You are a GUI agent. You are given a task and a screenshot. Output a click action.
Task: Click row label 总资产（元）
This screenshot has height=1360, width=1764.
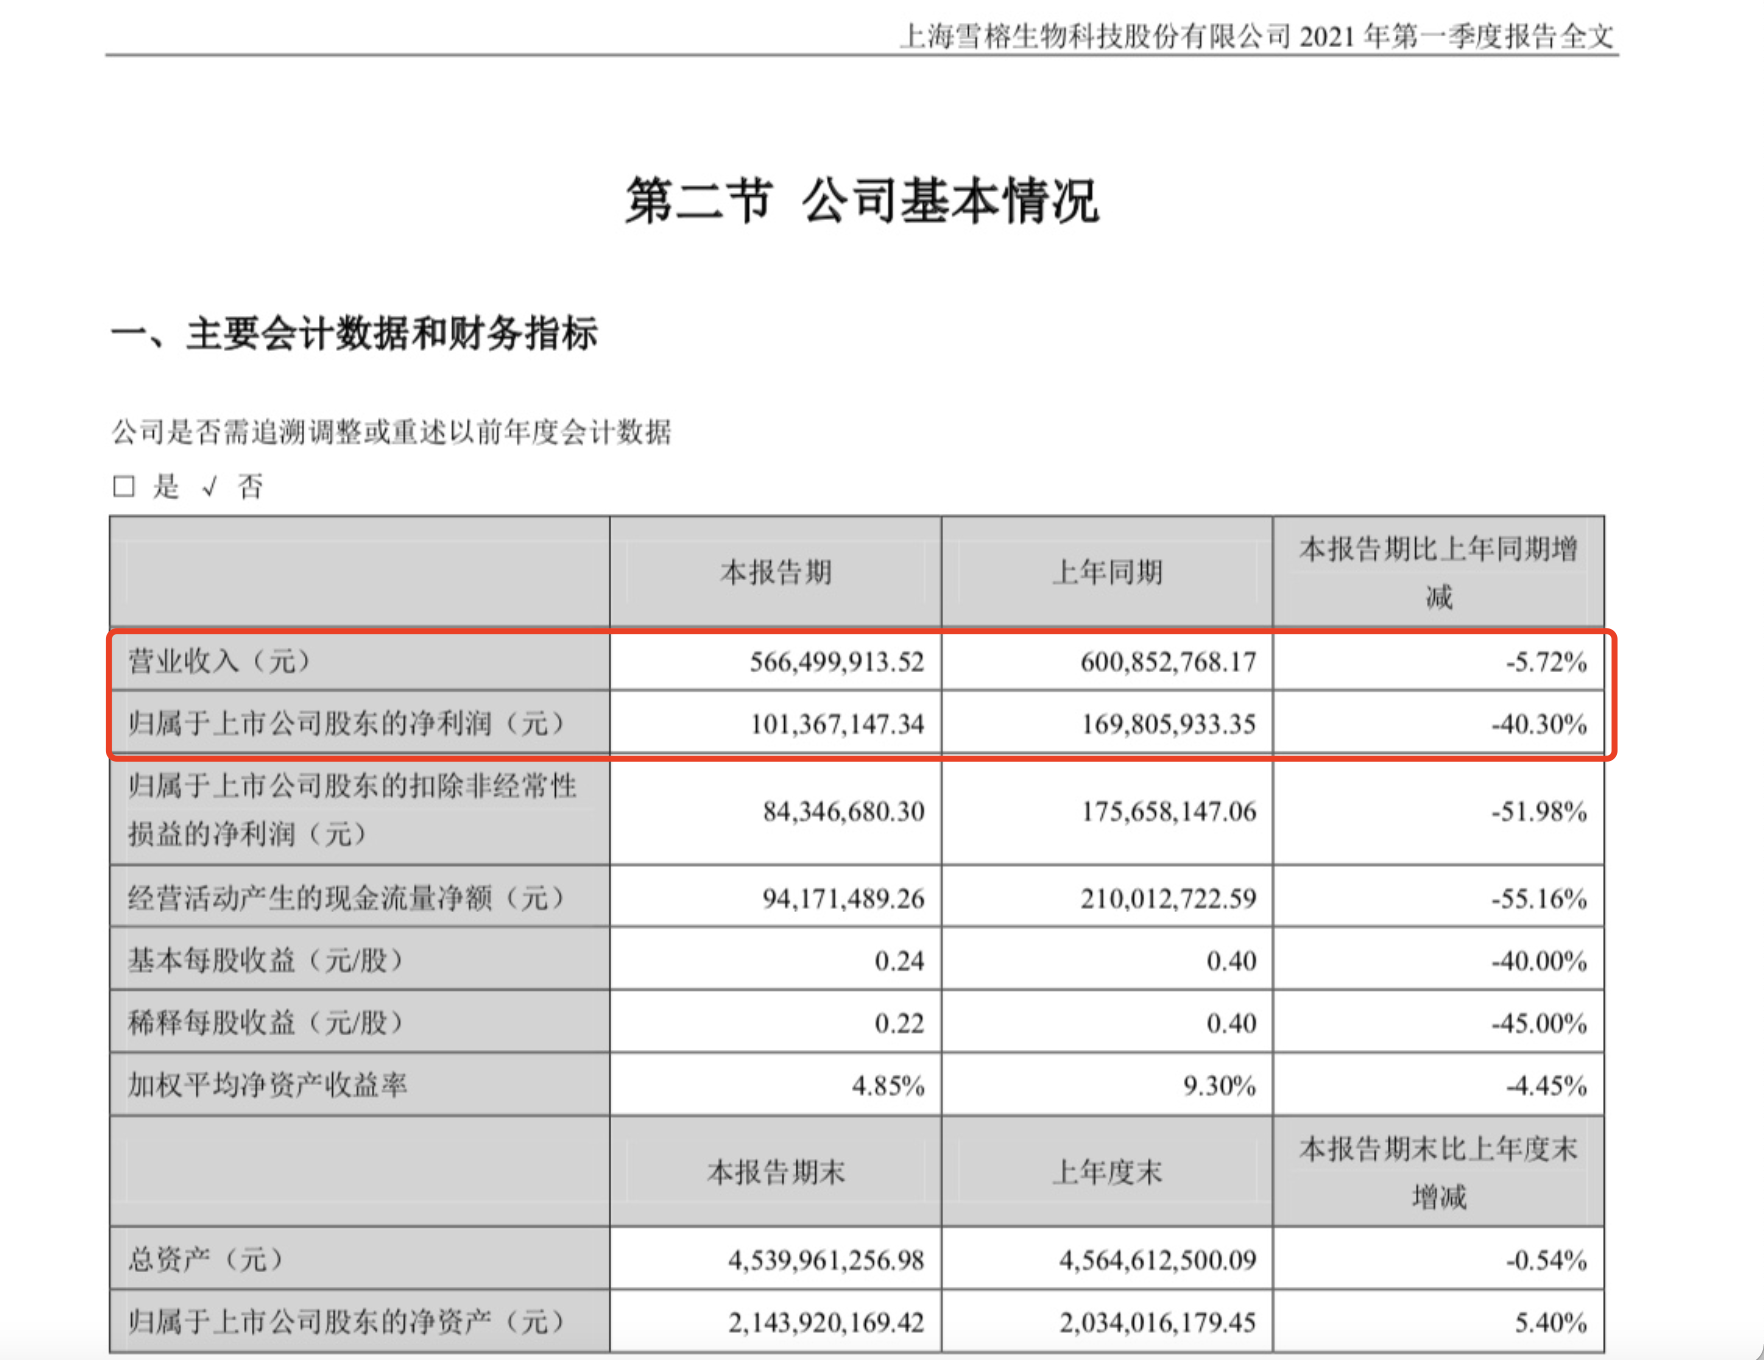click(x=205, y=1258)
